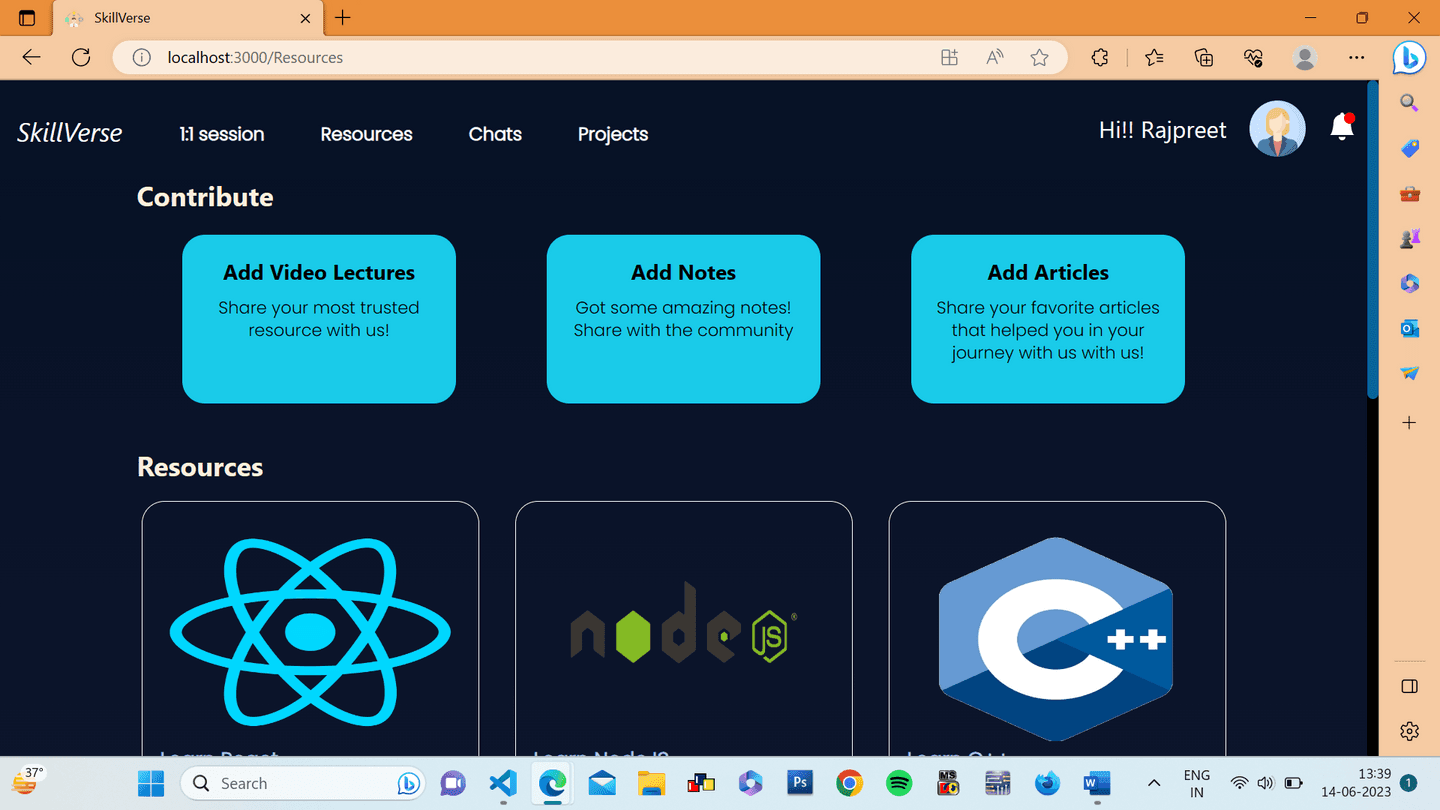Image resolution: width=1440 pixels, height=810 pixels.
Task: View site information icon
Action: click(x=142, y=57)
